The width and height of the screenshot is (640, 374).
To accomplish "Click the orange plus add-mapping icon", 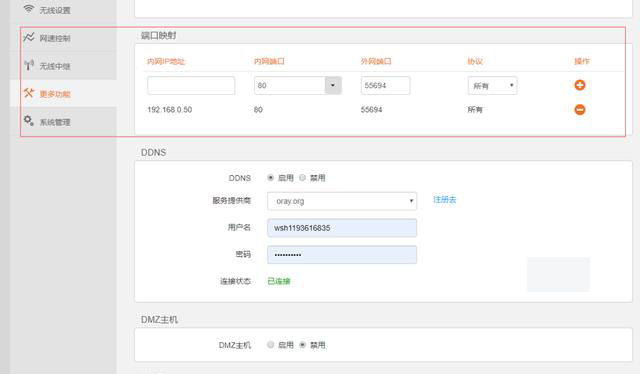I will coord(580,85).
